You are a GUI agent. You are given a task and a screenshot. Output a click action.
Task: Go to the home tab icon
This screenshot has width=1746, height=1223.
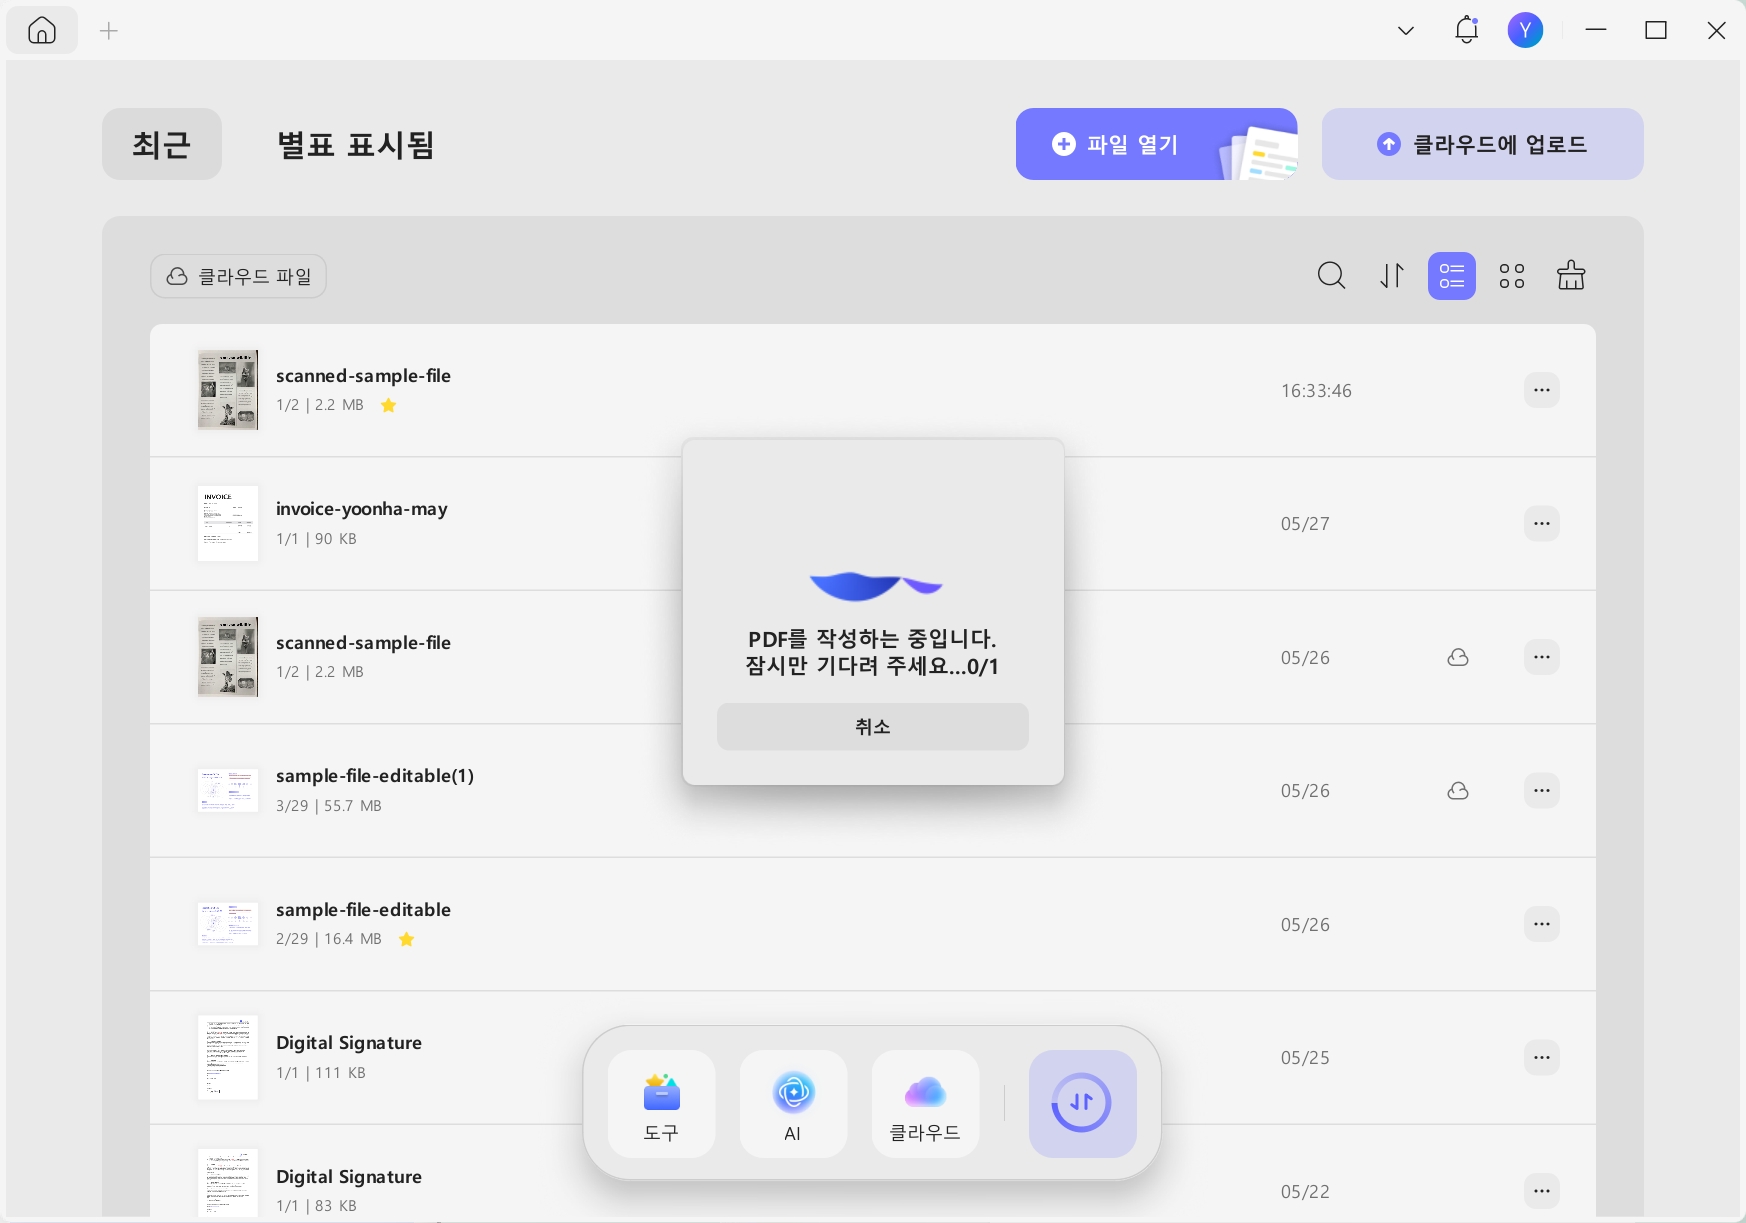[42, 31]
